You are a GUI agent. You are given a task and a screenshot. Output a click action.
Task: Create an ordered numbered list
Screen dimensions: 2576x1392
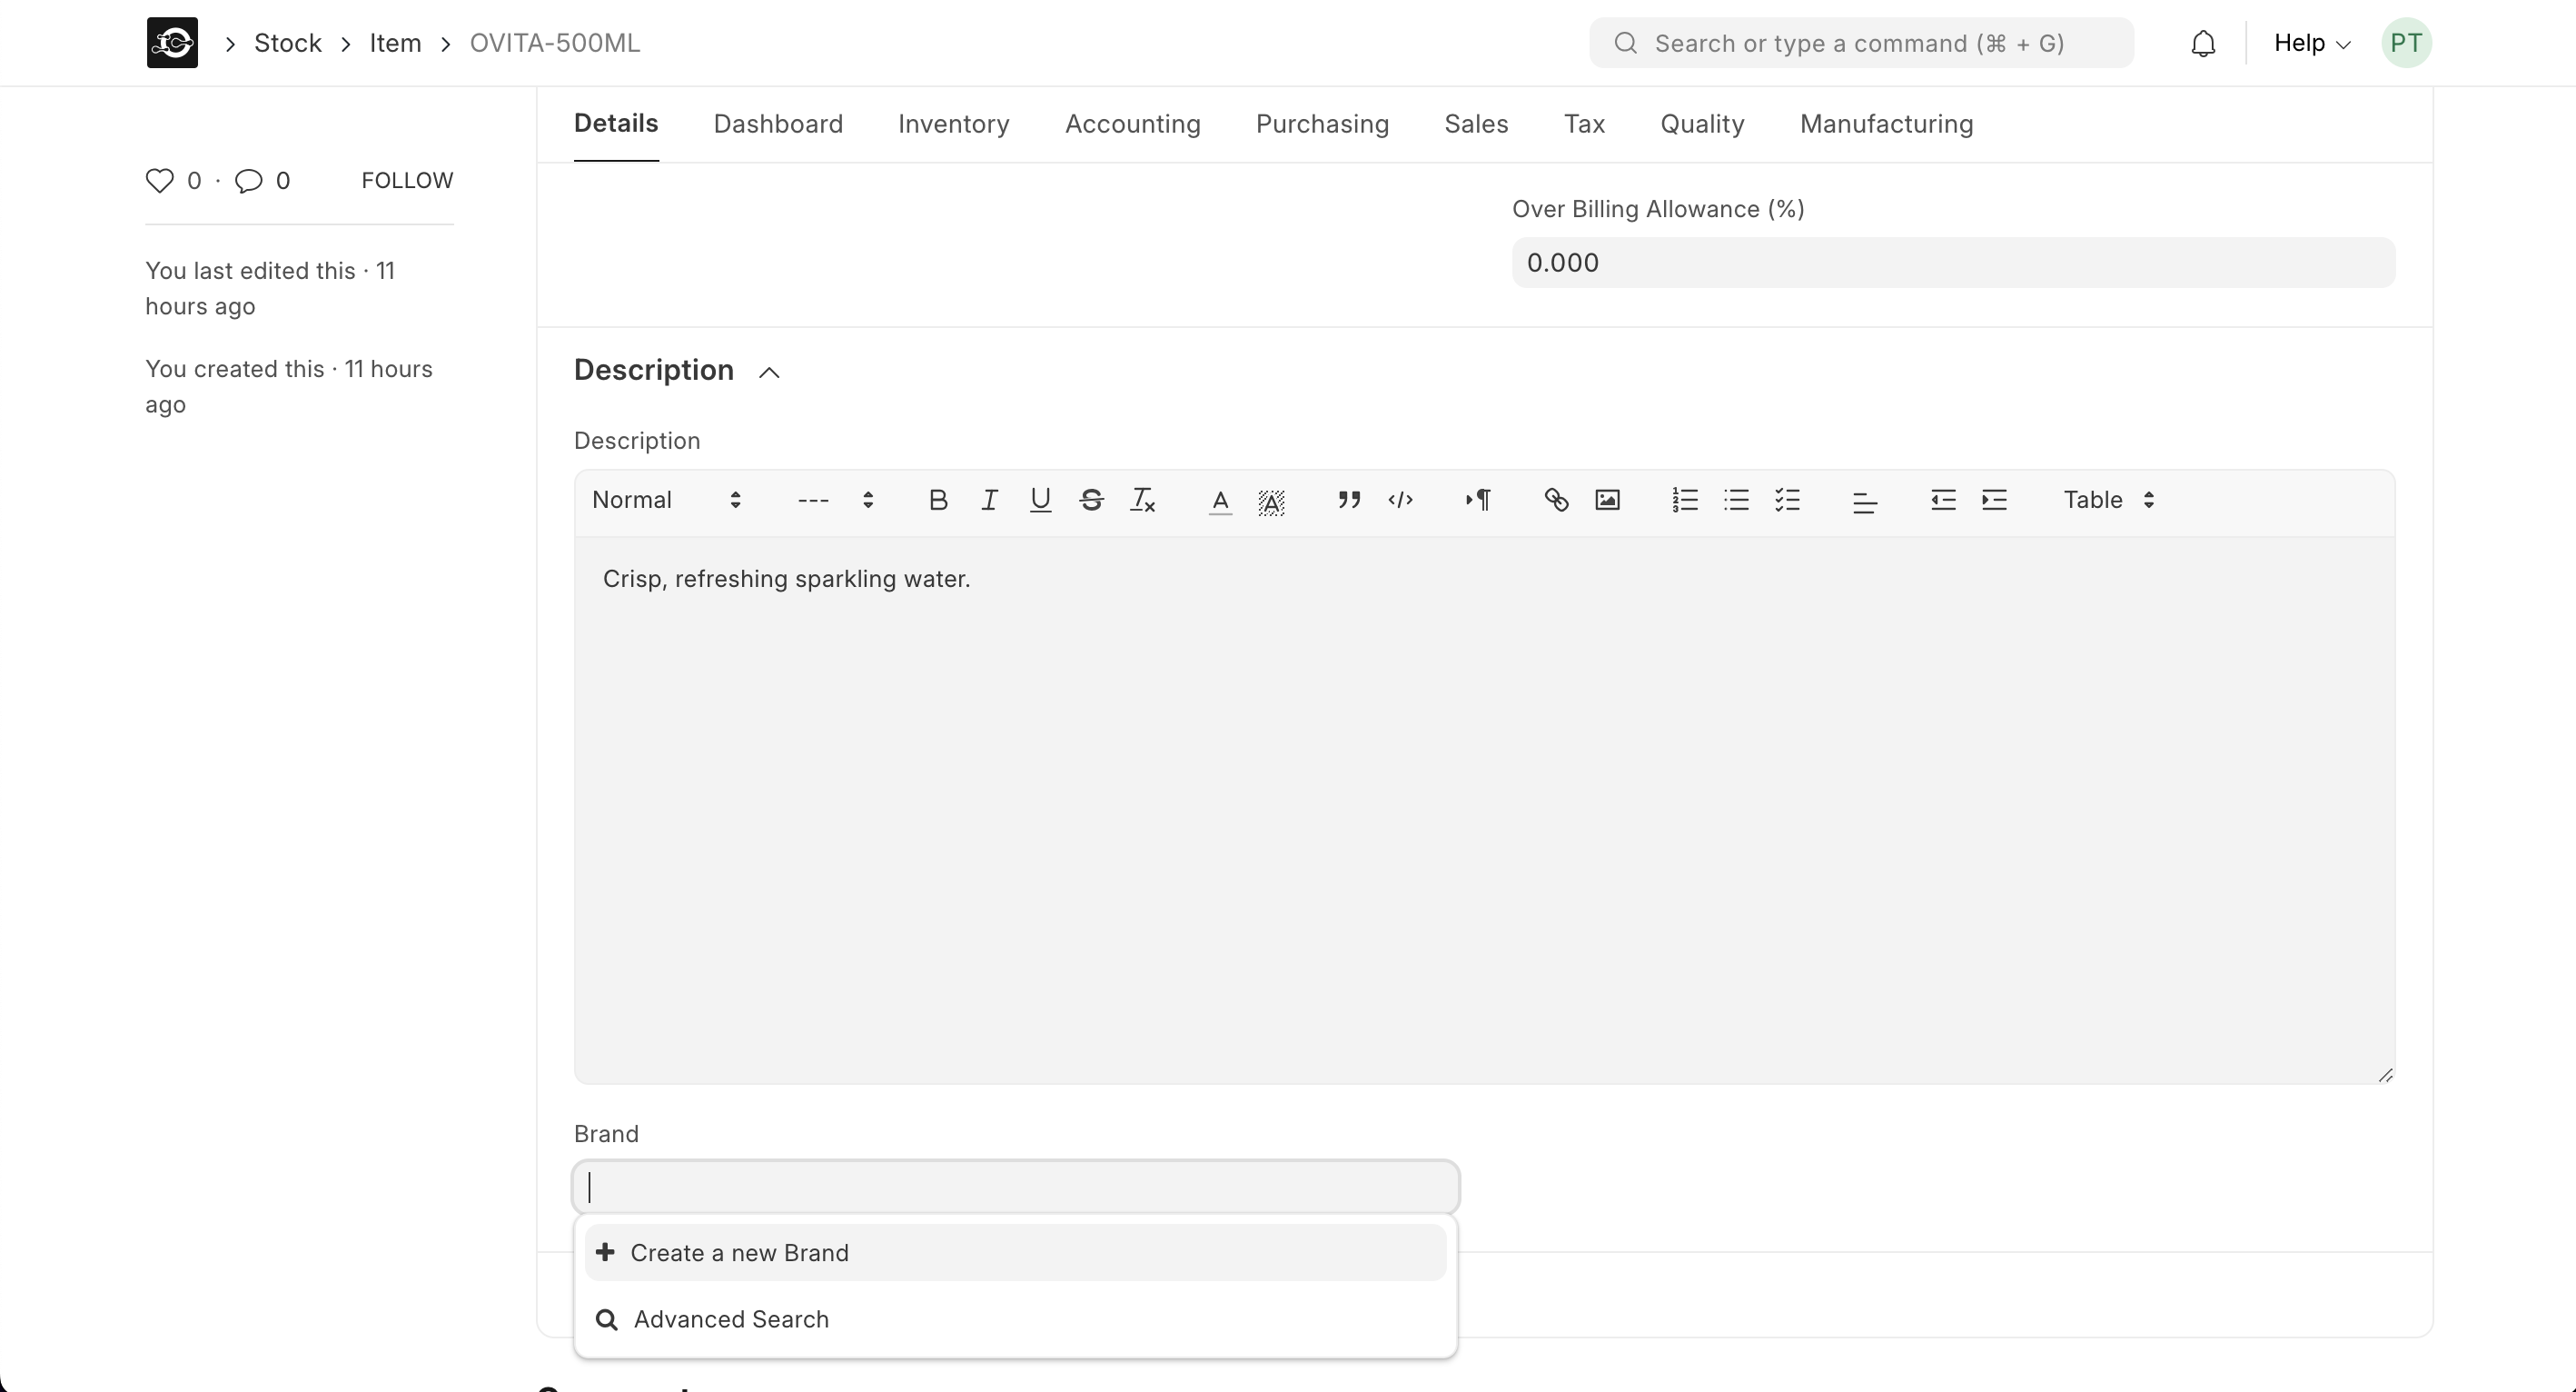click(x=1685, y=500)
